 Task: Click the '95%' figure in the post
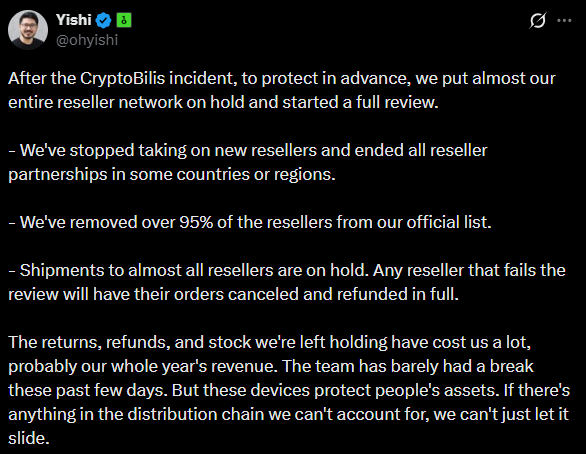point(196,222)
